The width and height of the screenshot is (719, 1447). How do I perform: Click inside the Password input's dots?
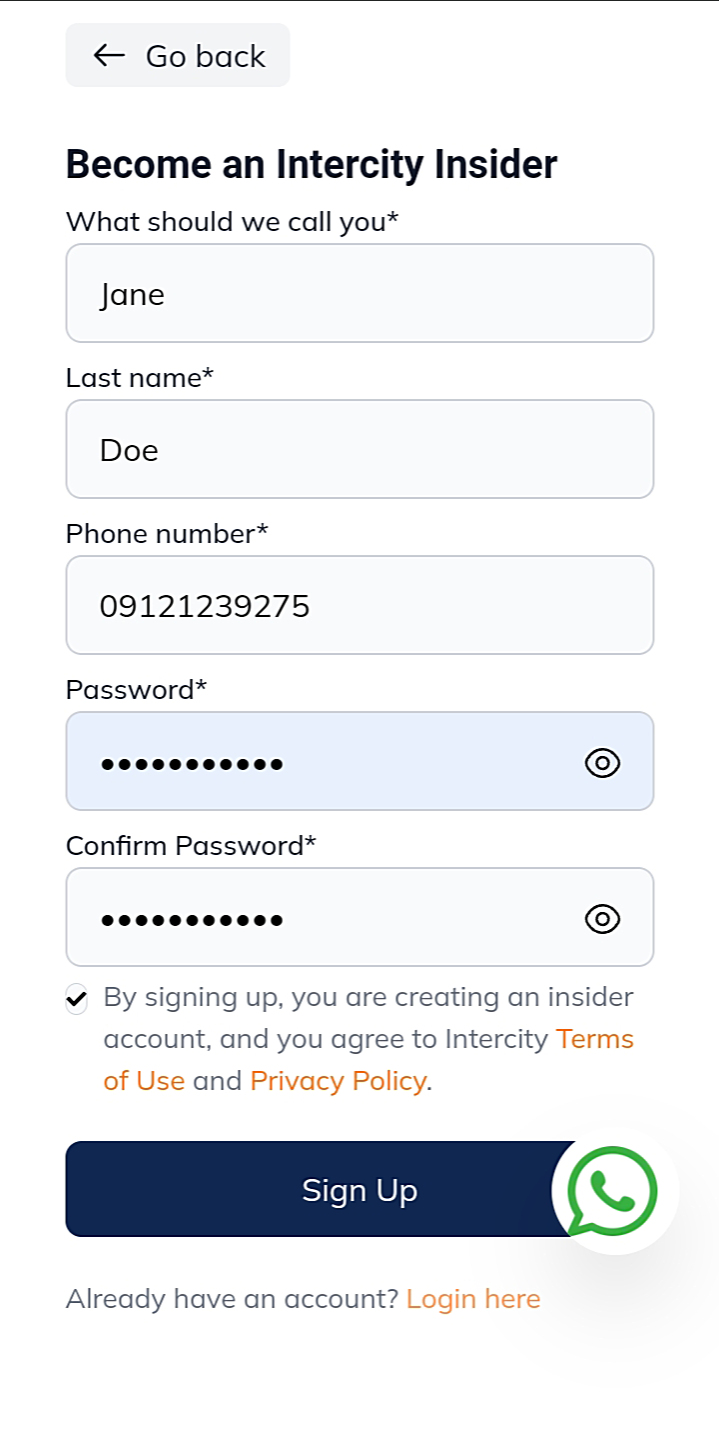[x=192, y=764]
